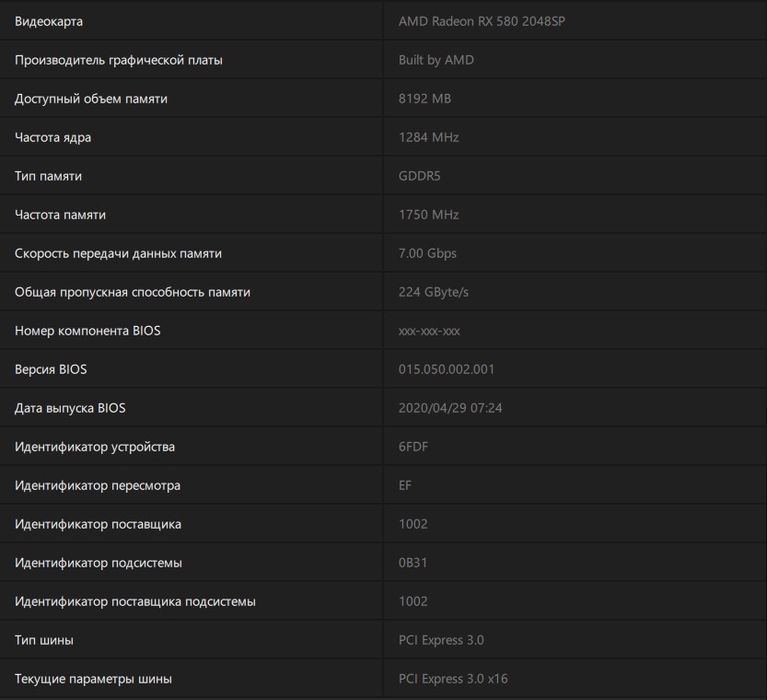The width and height of the screenshot is (767, 700).
Task: Select the device ID 6FDF value
Action: click(x=413, y=447)
